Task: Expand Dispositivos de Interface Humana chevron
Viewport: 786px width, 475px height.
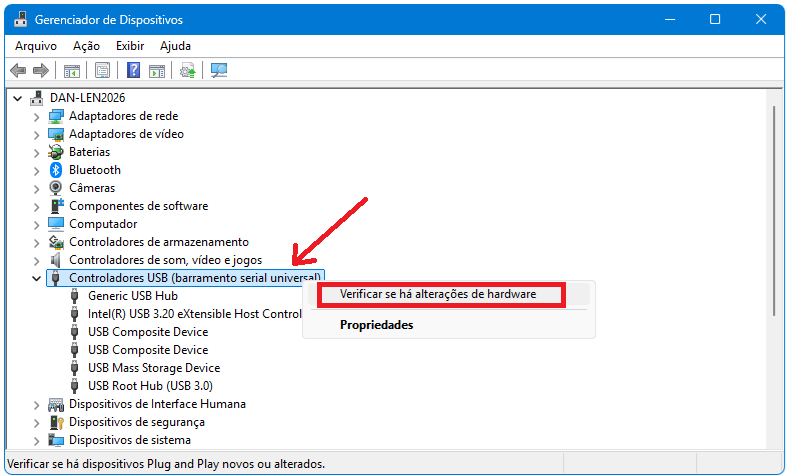Action: point(36,405)
